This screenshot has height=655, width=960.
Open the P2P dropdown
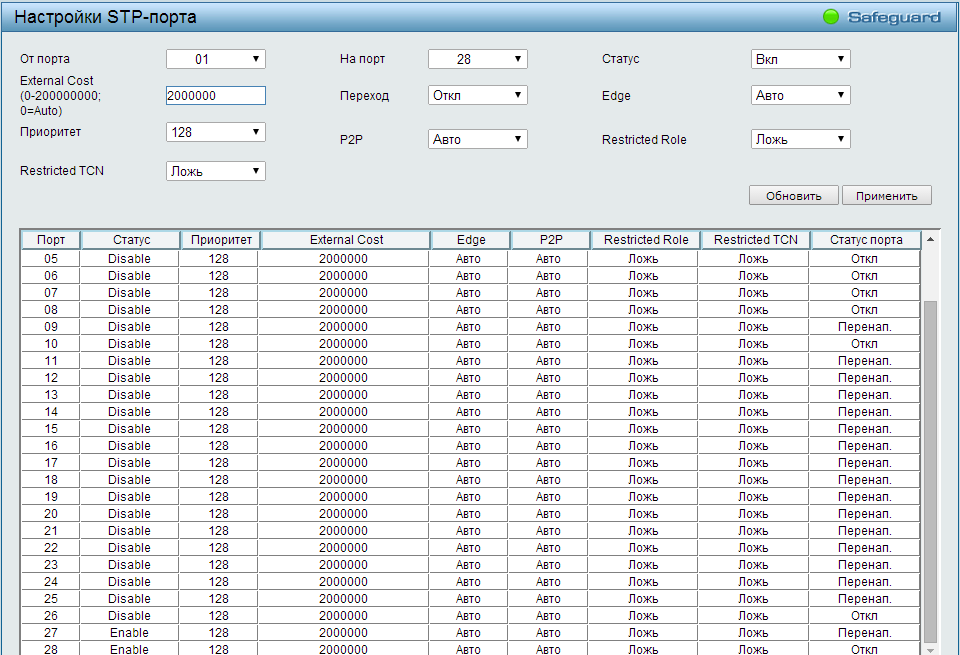tap(477, 139)
